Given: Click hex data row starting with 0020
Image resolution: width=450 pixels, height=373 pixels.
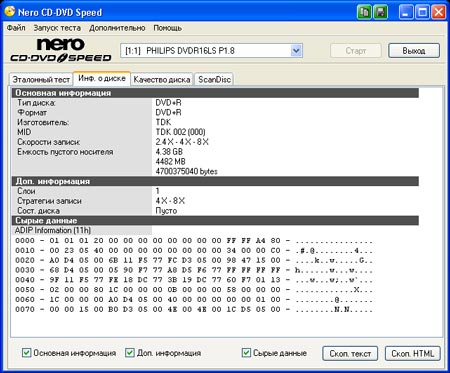Looking at the screenshot, I should pyautogui.click(x=194, y=260).
